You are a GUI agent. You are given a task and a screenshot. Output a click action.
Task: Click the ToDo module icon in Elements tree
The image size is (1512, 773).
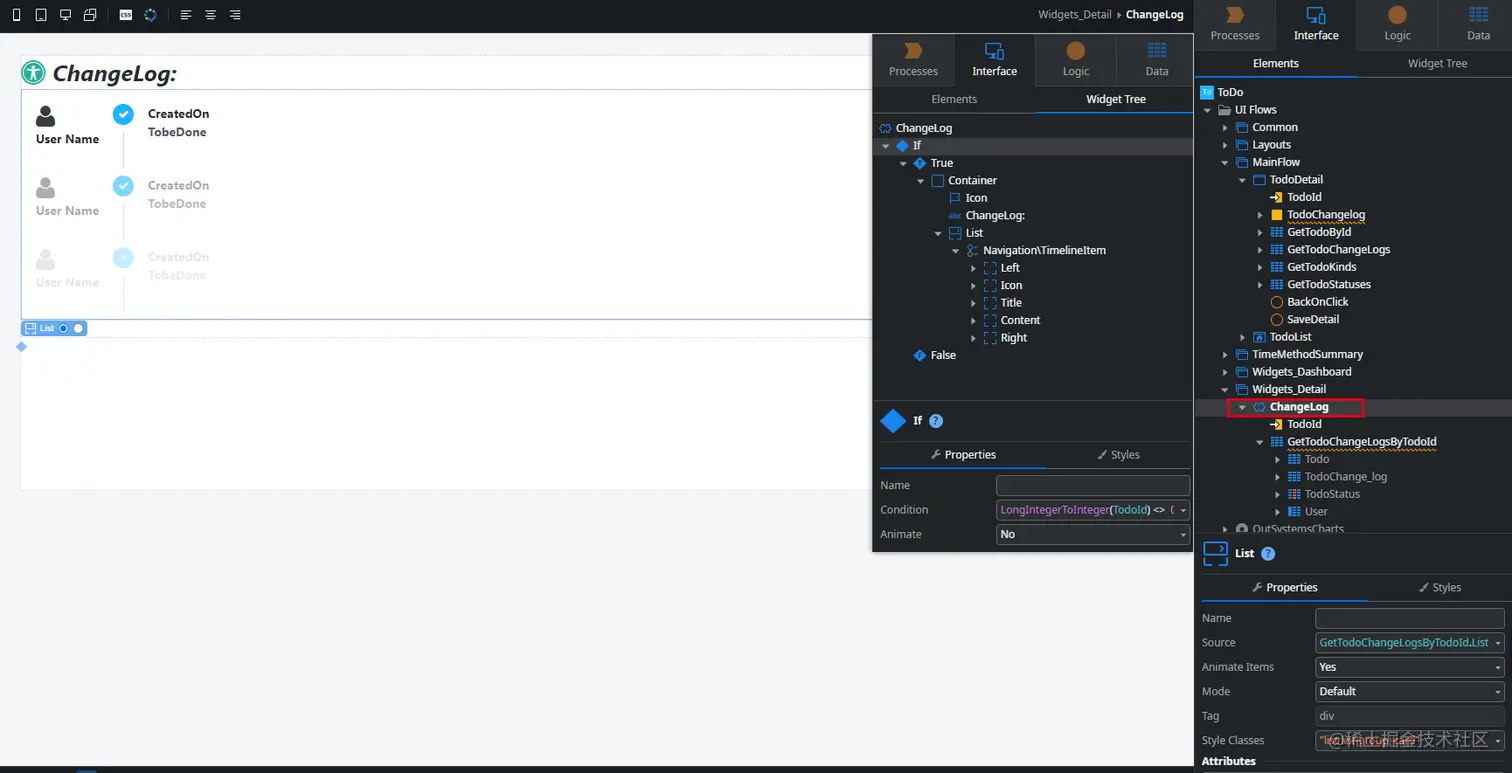[x=1207, y=92]
